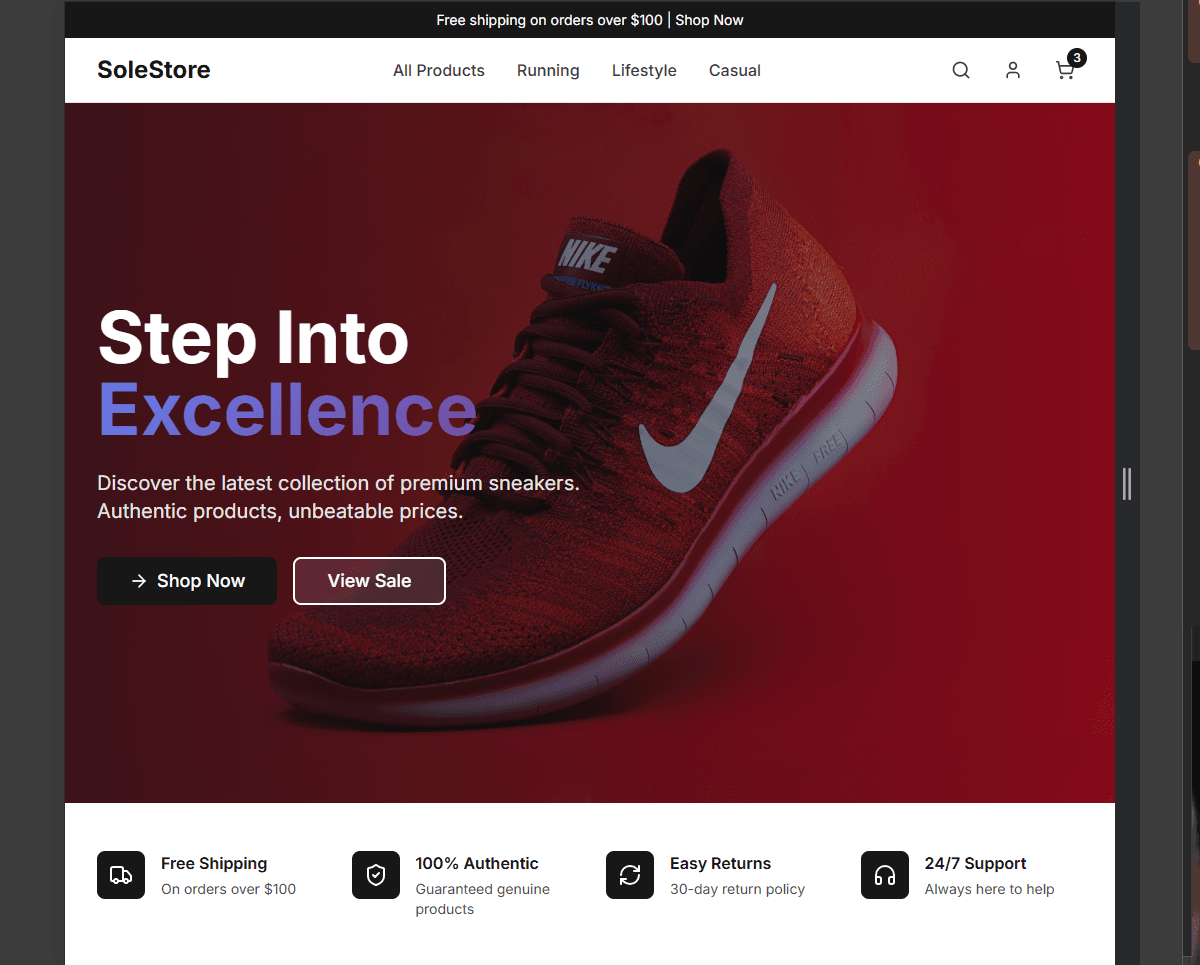1200x965 pixels.
Task: Click the Excellence gradient heading
Action: (287, 410)
